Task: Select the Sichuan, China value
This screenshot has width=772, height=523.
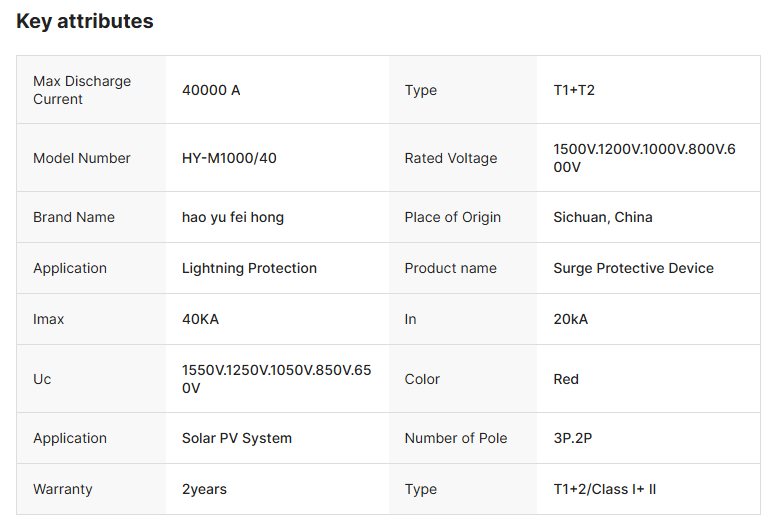Action: point(603,217)
